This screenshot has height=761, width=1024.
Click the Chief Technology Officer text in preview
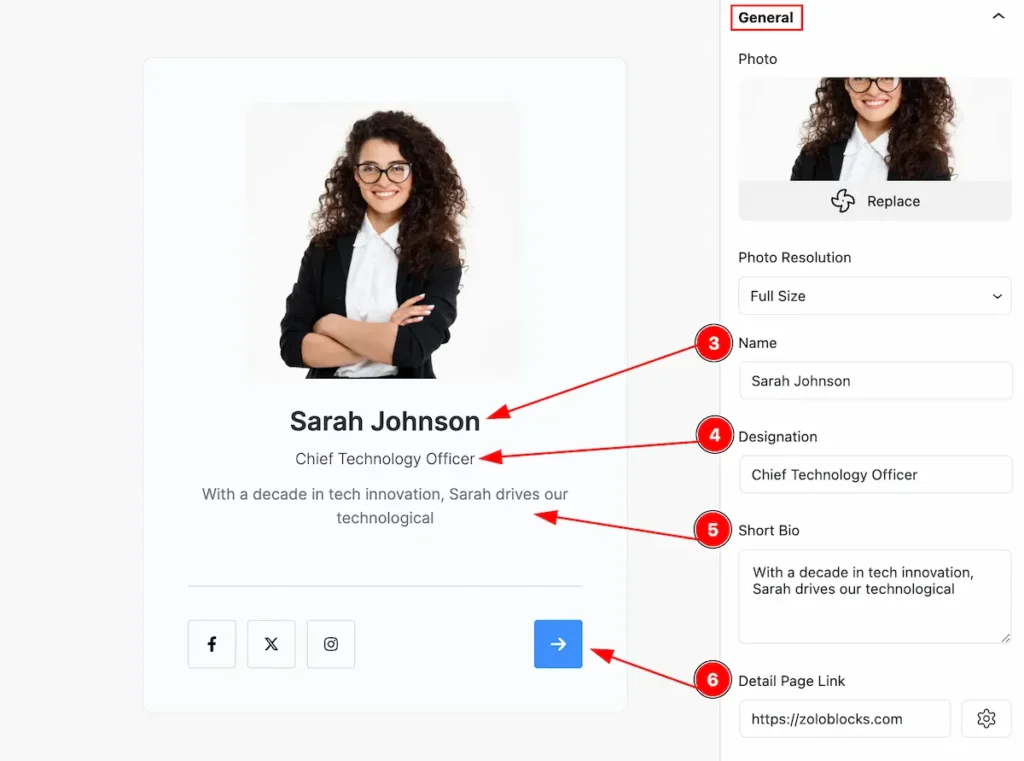pos(385,459)
